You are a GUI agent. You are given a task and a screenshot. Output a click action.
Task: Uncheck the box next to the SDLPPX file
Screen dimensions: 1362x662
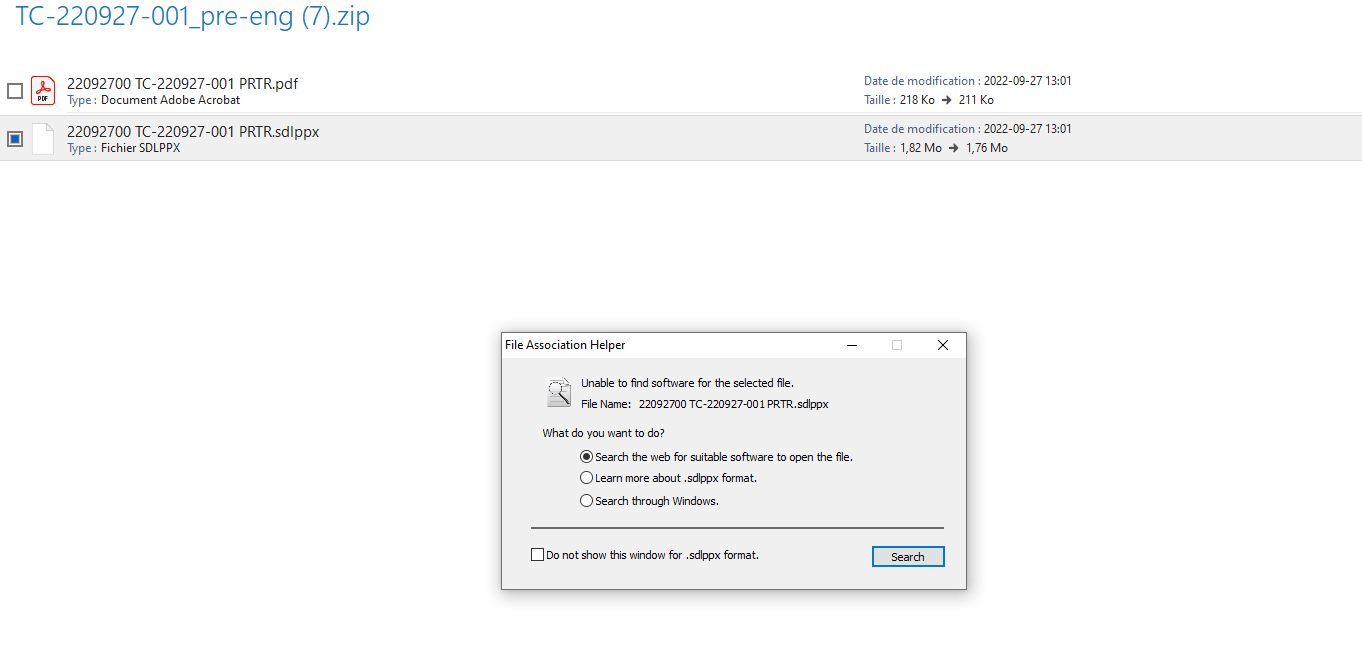(x=14, y=138)
